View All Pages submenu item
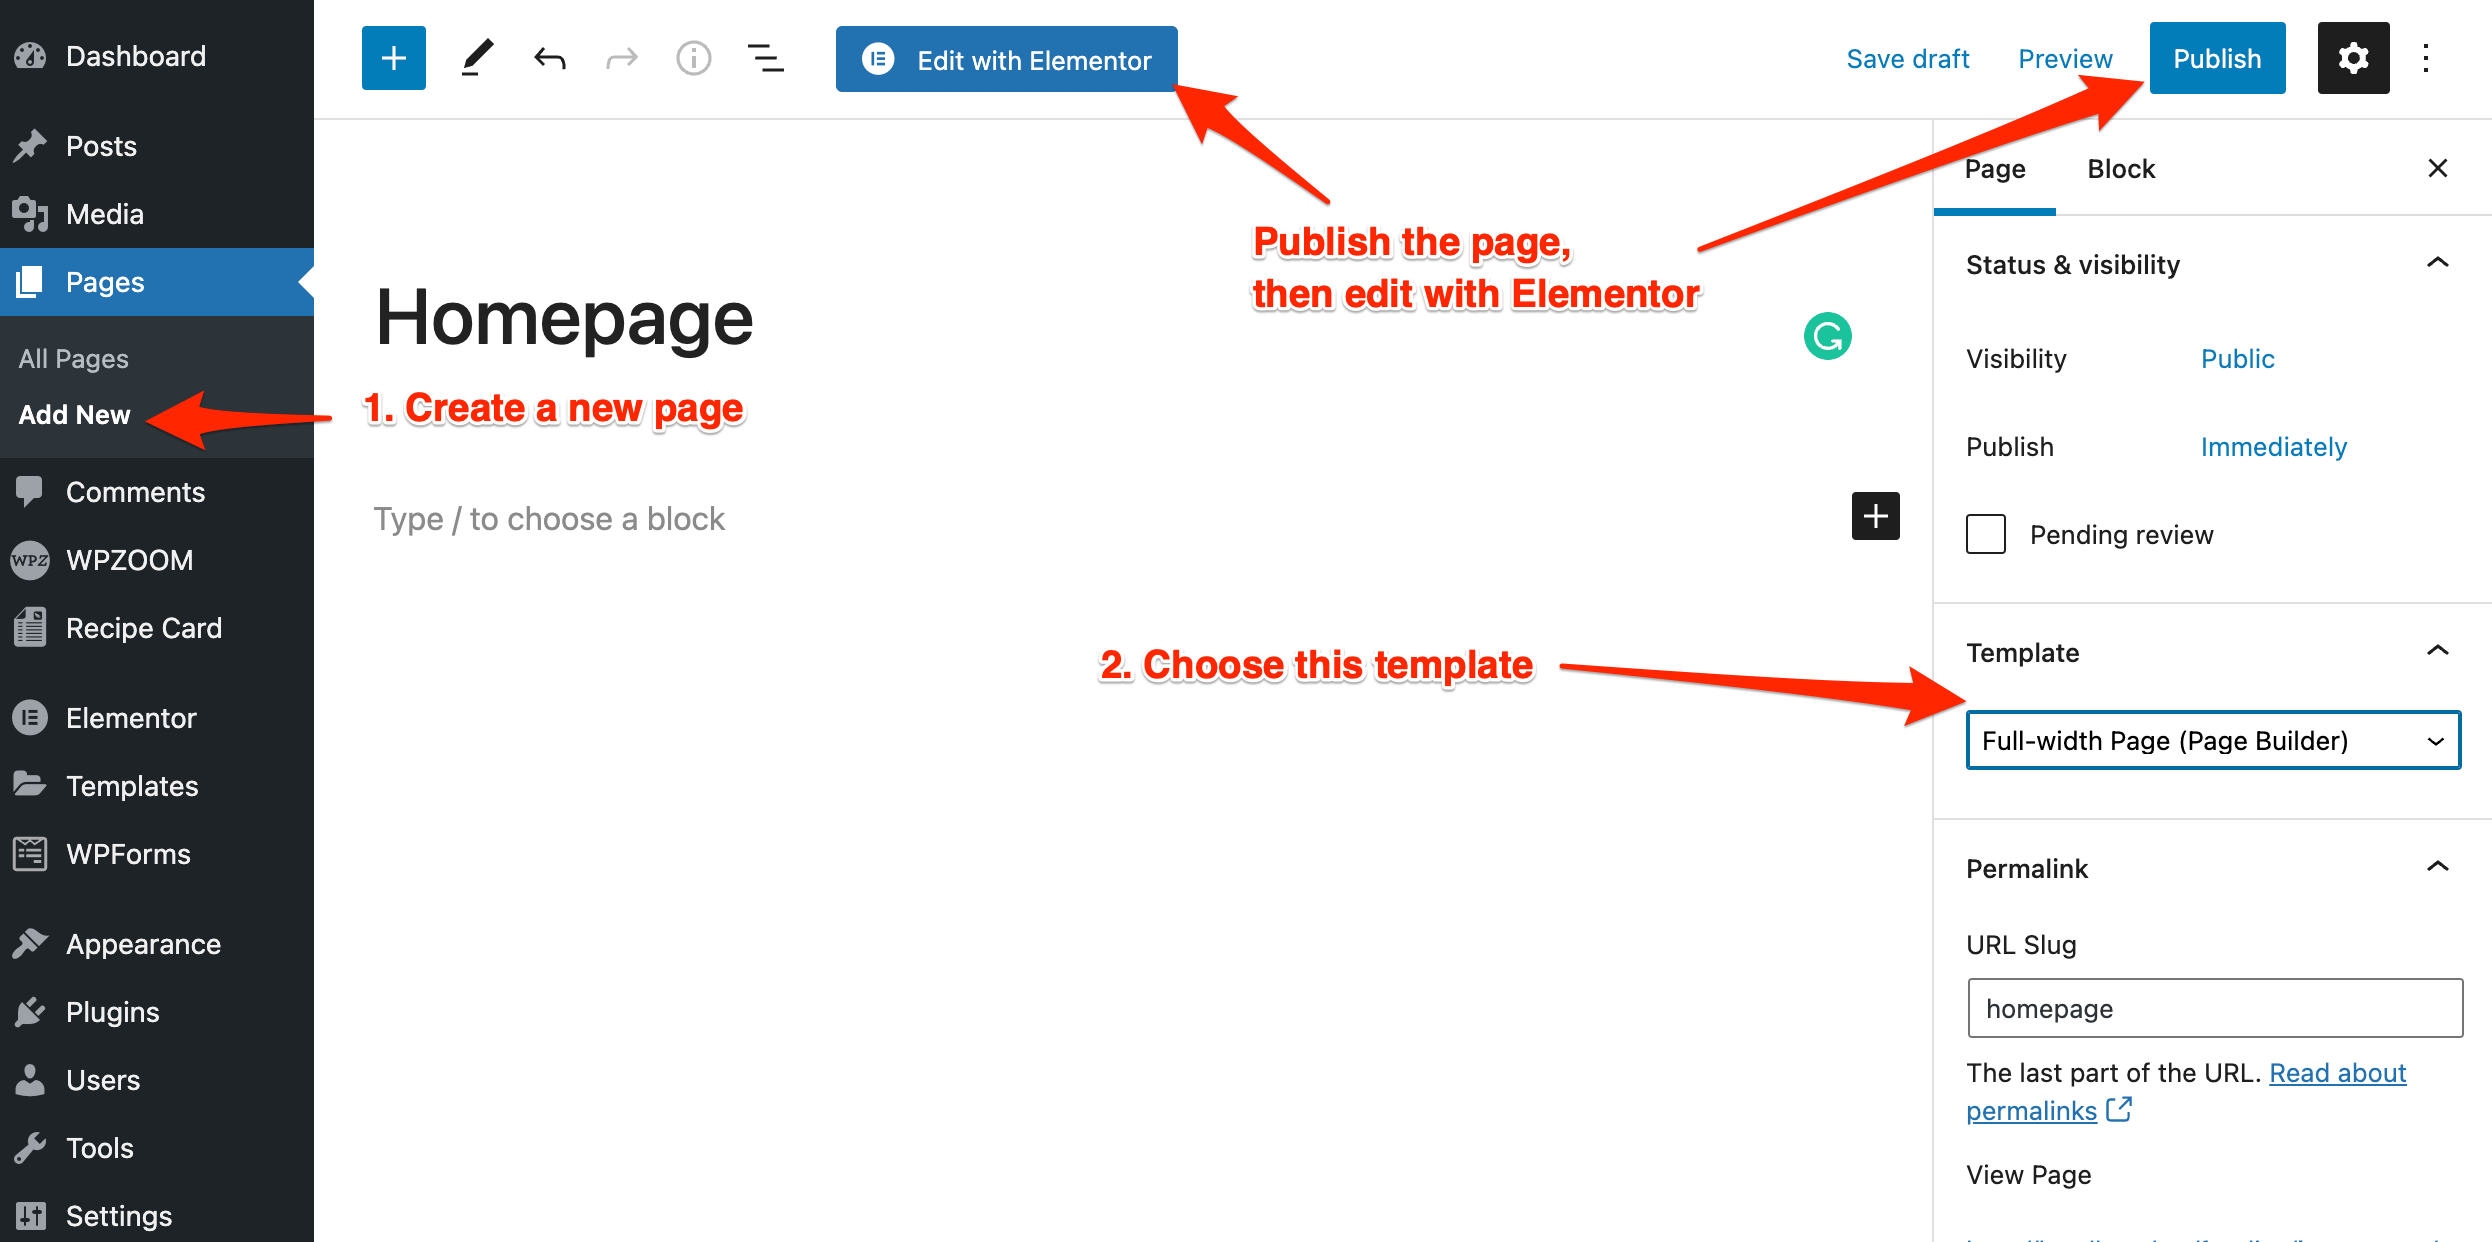This screenshot has width=2492, height=1242. click(74, 359)
